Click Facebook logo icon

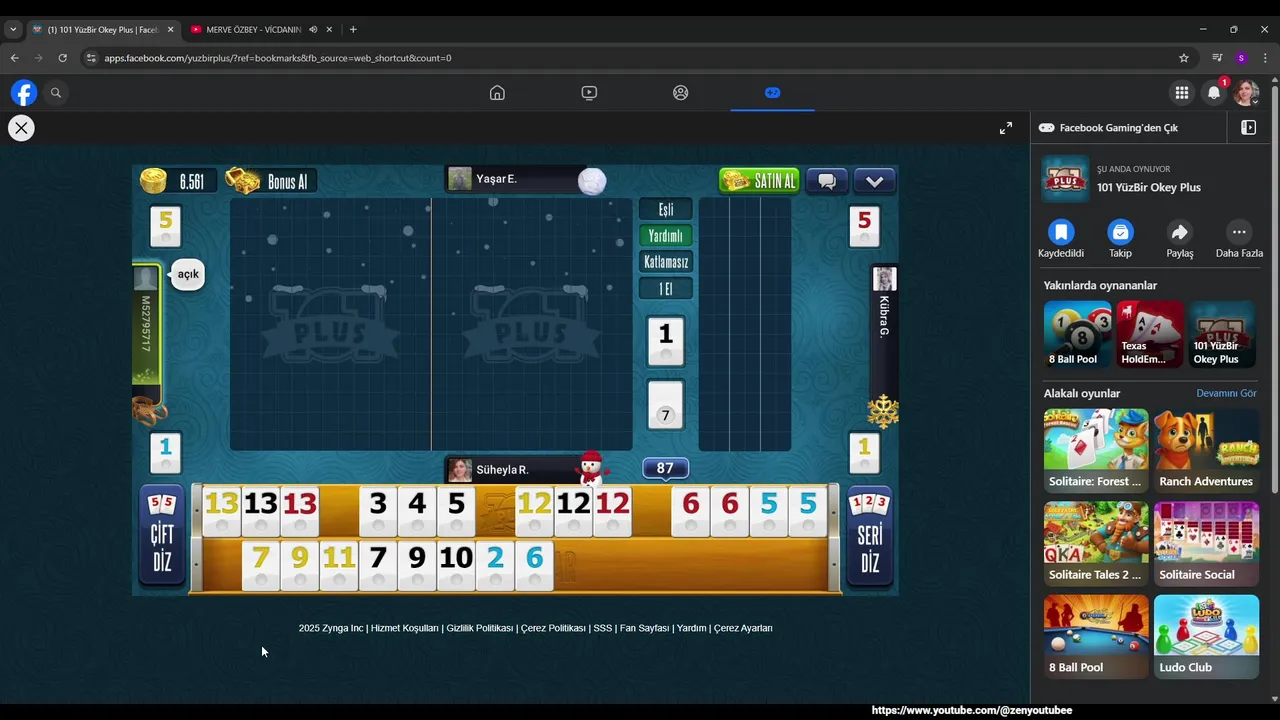coord(24,93)
